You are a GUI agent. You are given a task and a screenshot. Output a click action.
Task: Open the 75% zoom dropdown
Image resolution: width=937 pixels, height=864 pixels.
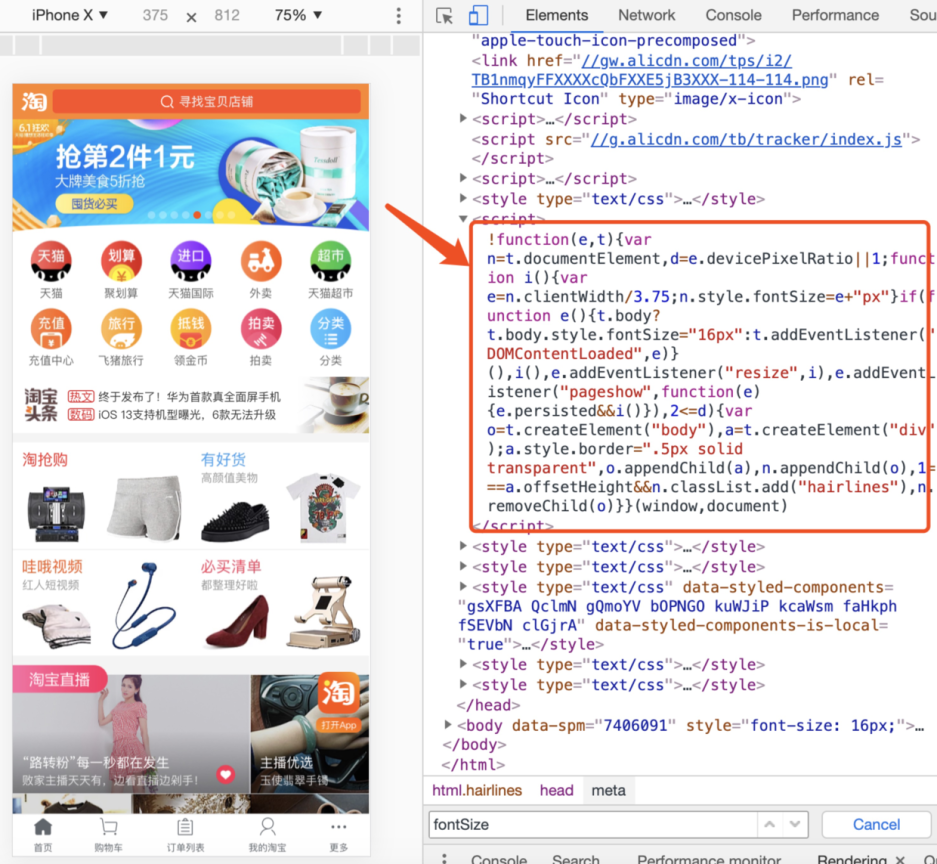(x=298, y=16)
